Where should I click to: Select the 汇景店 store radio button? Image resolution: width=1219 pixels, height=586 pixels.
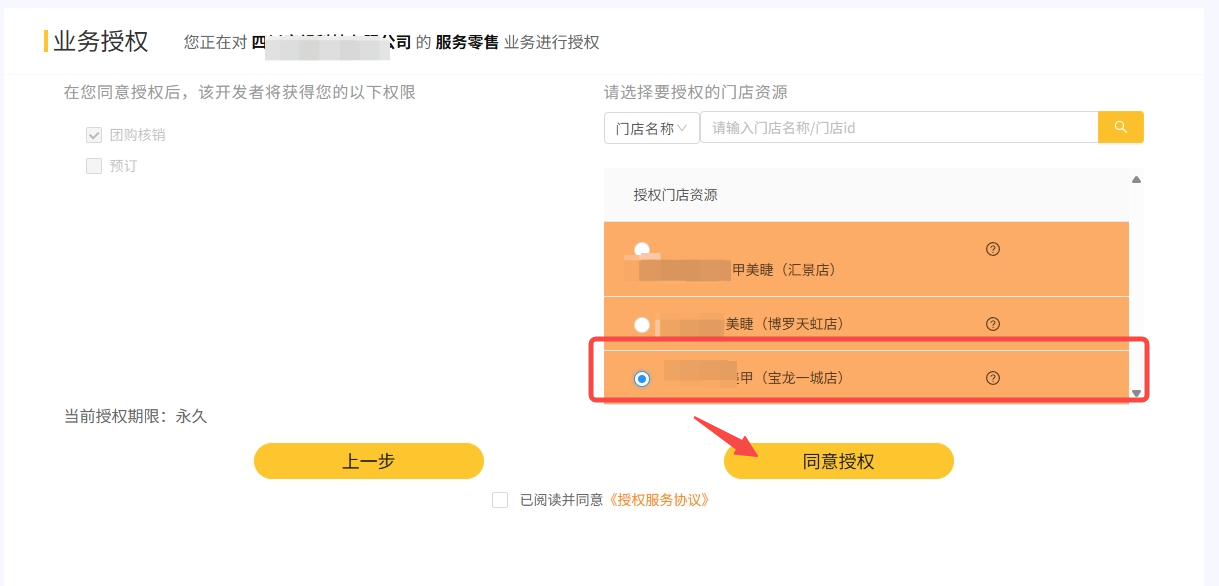coord(642,249)
